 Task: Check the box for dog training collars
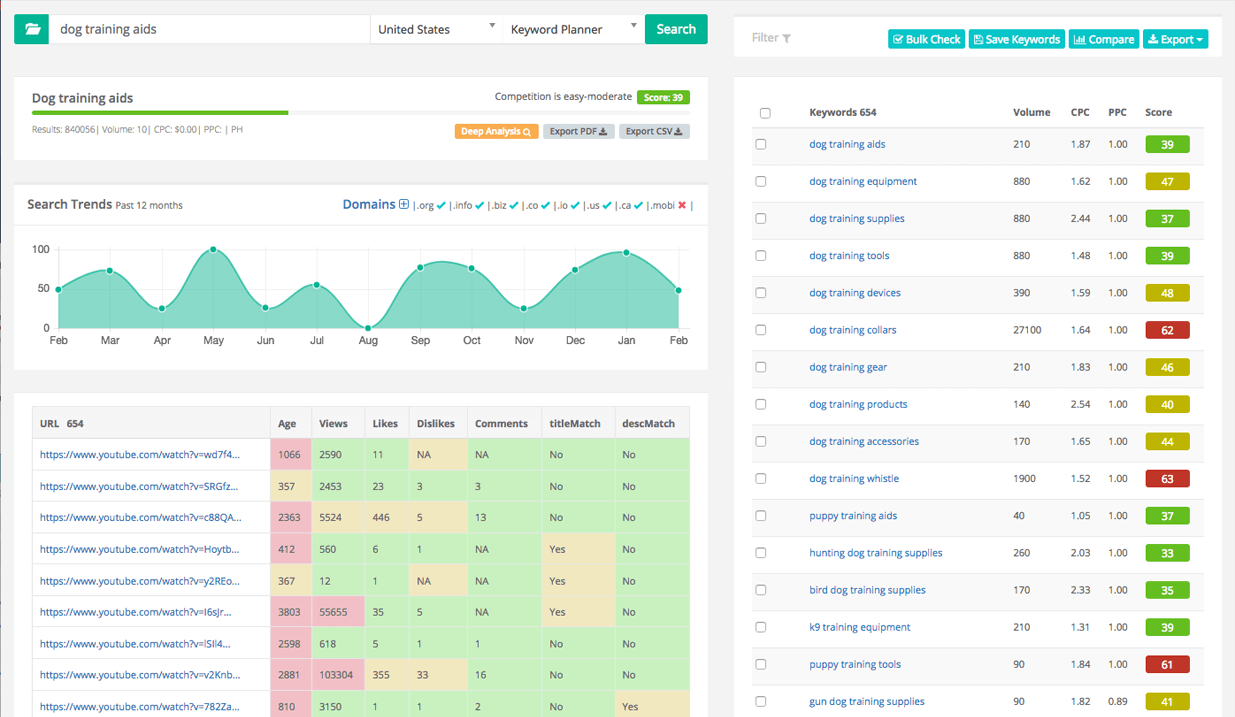pos(761,330)
